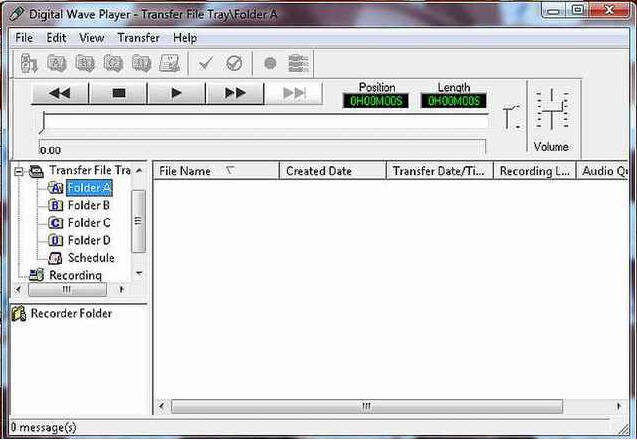Click the Schedule toolbar icon
637x440 pixels.
[x=169, y=63]
